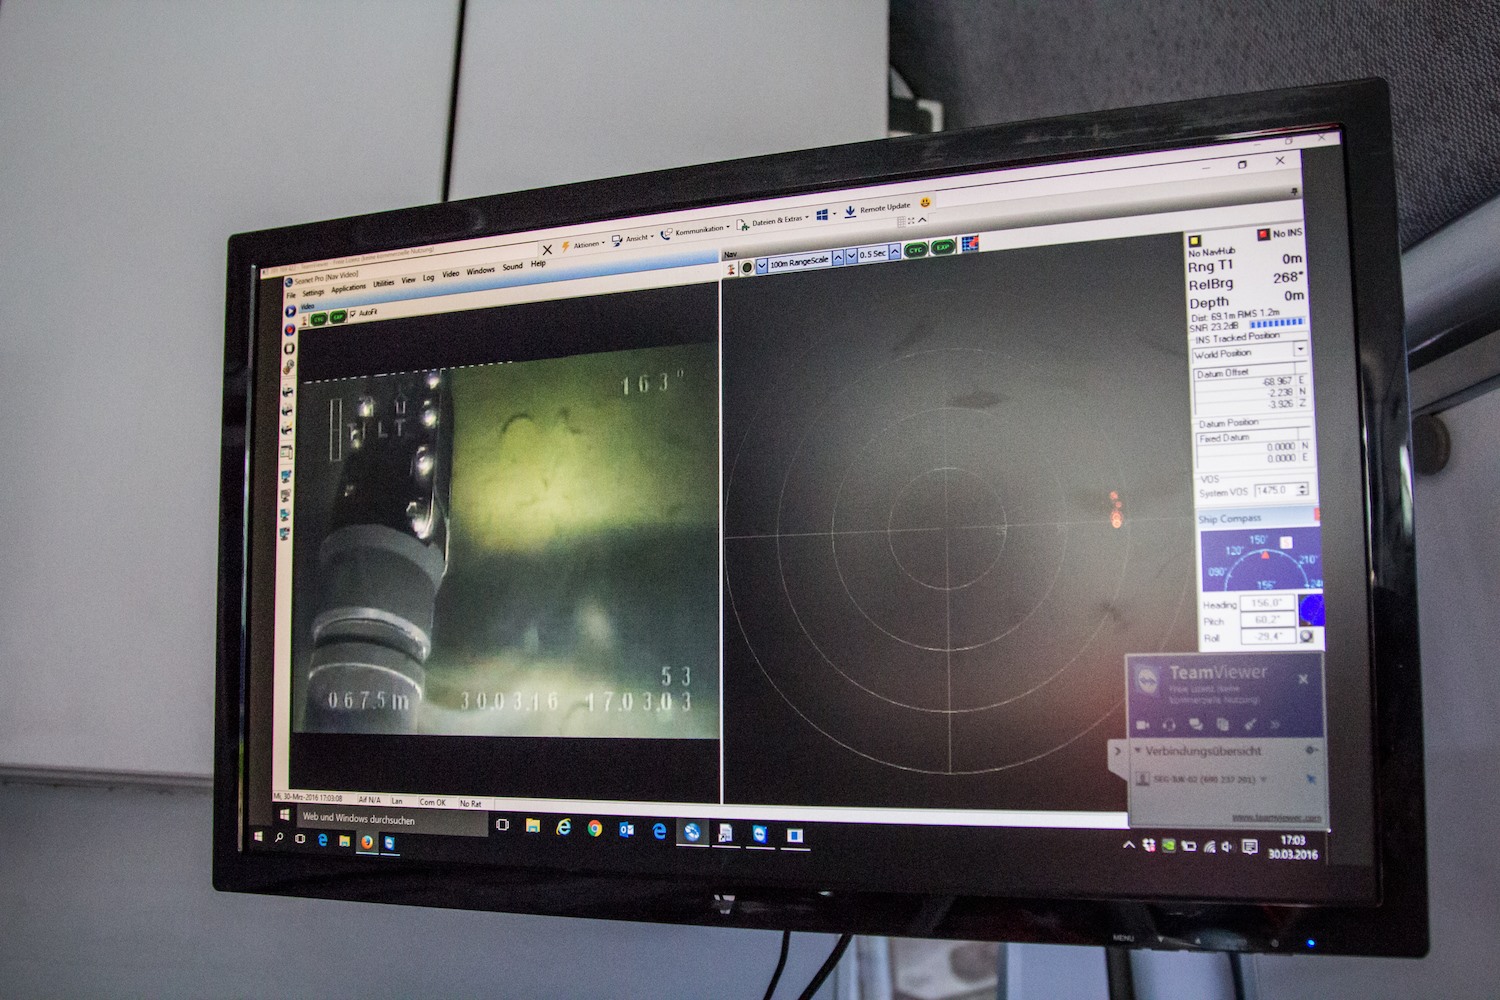Click the grid chart icon in Nav toolbar

click(x=970, y=243)
